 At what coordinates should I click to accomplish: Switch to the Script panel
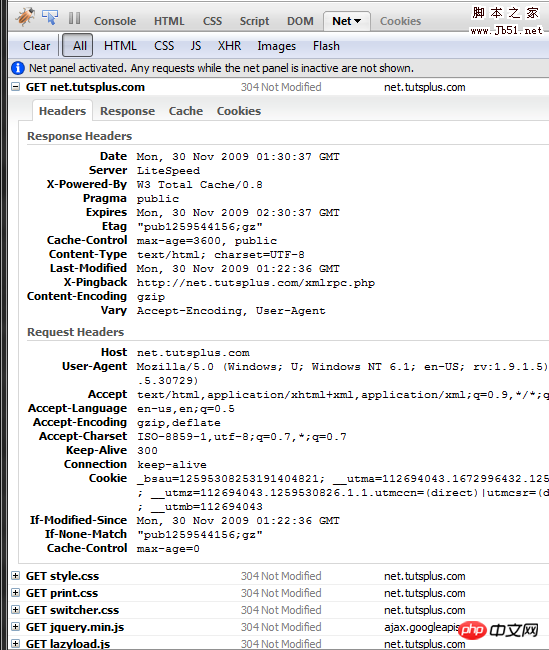254,21
